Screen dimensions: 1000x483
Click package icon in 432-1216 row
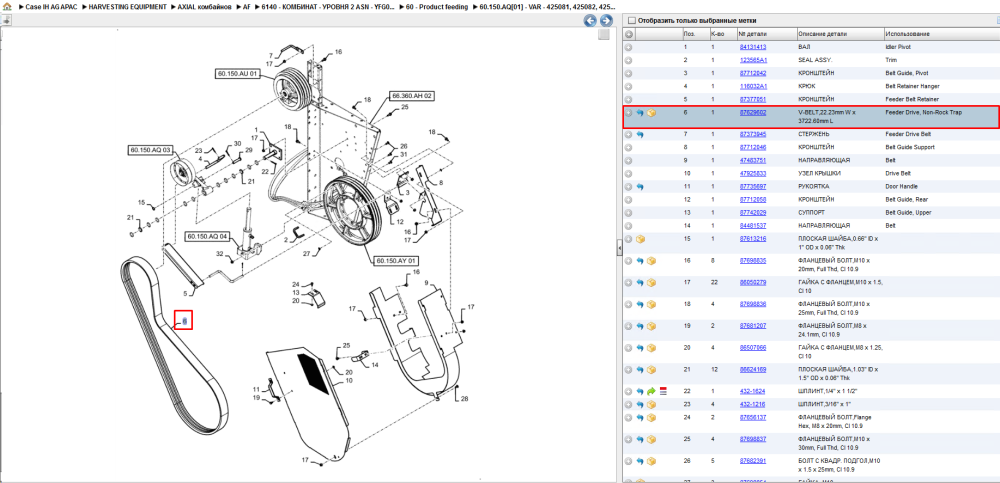(651, 404)
